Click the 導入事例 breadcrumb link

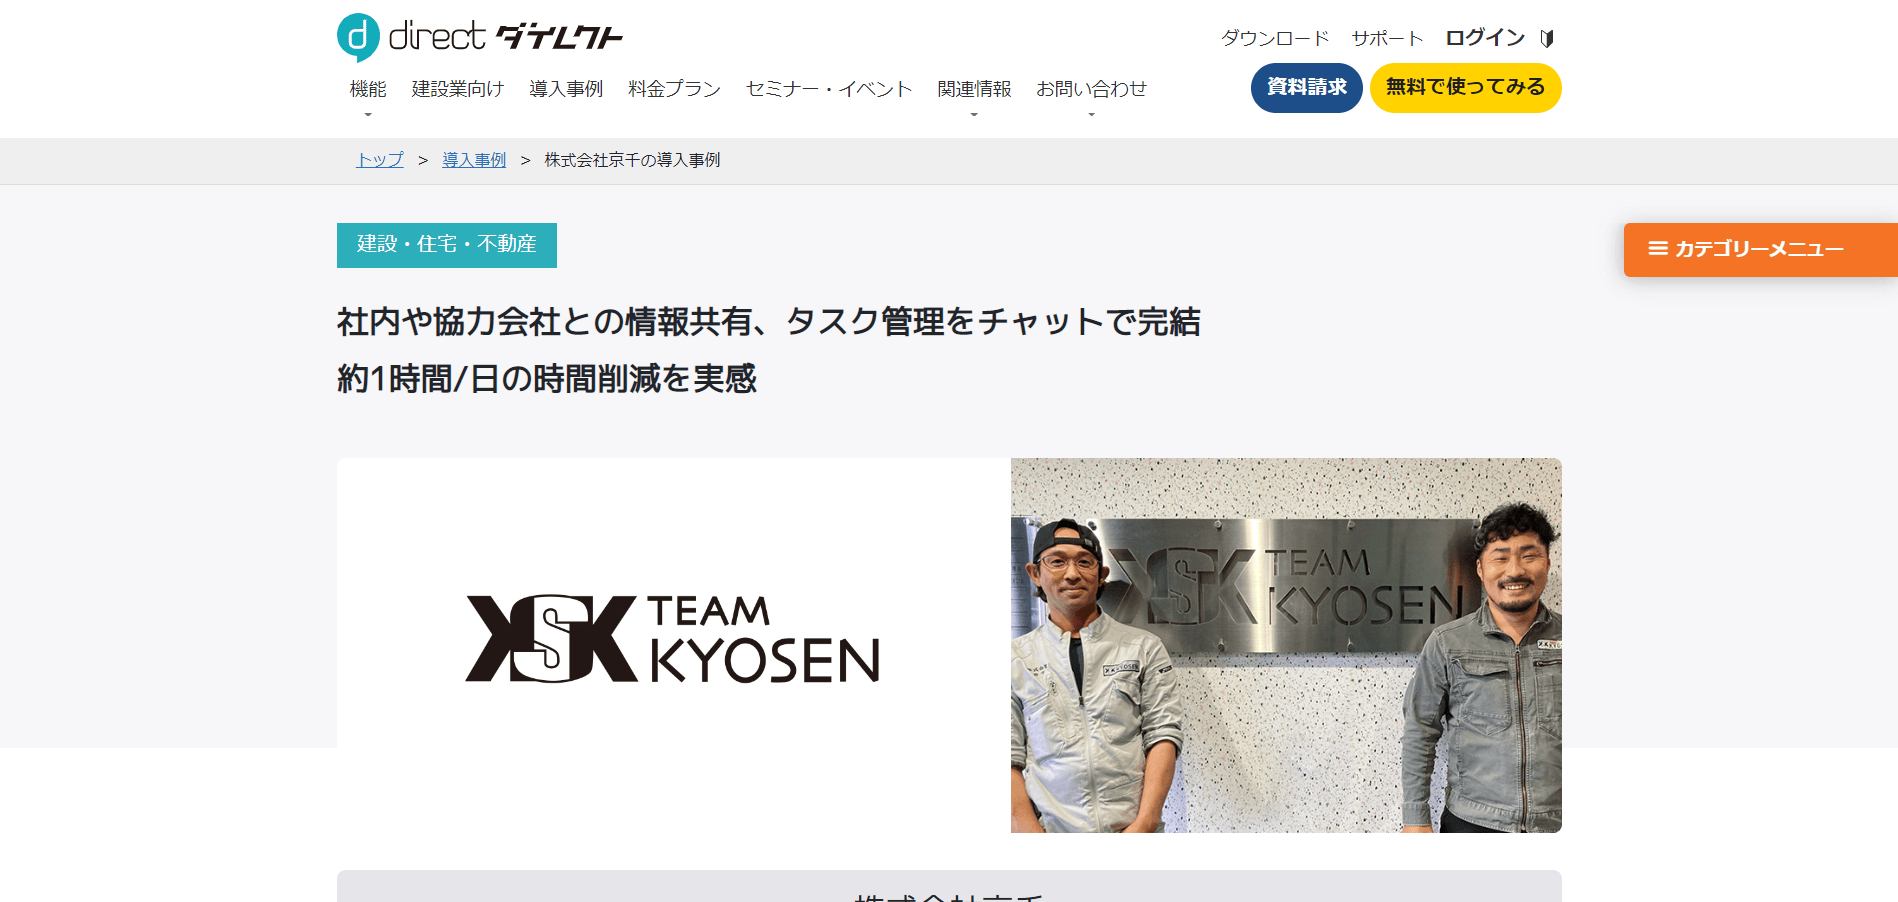click(474, 160)
